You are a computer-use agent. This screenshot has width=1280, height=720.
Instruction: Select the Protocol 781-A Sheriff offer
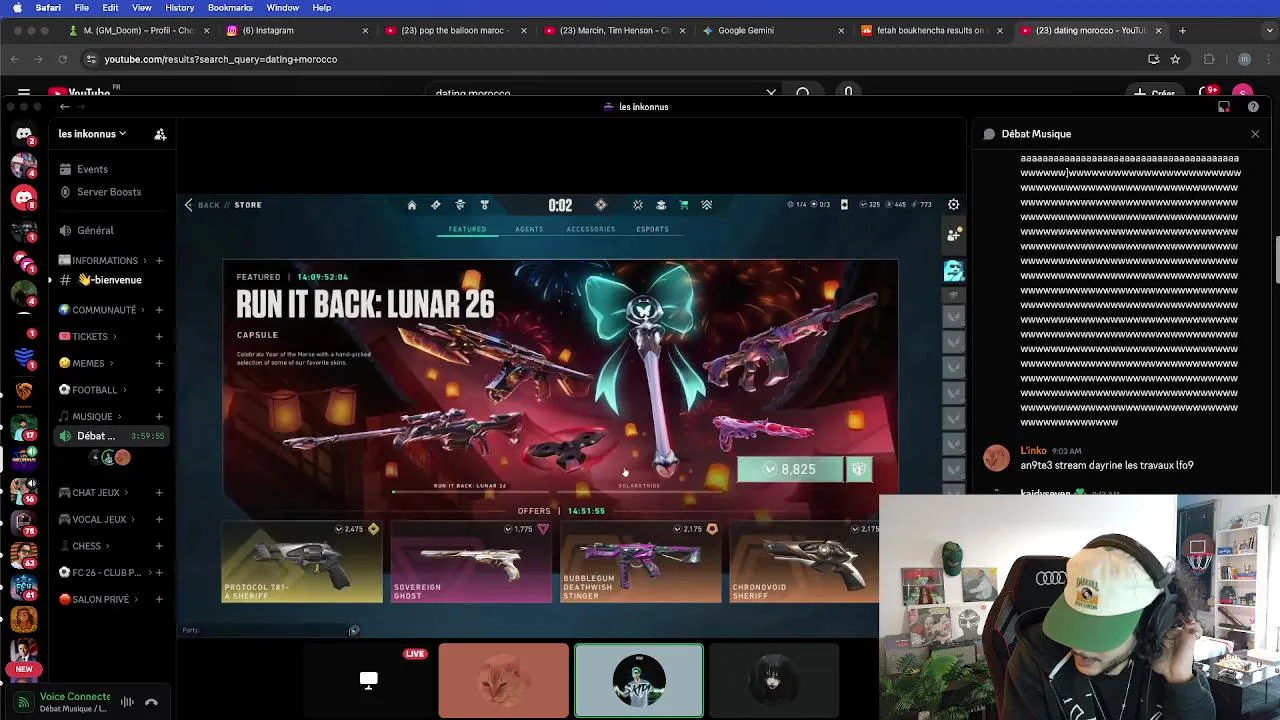301,562
